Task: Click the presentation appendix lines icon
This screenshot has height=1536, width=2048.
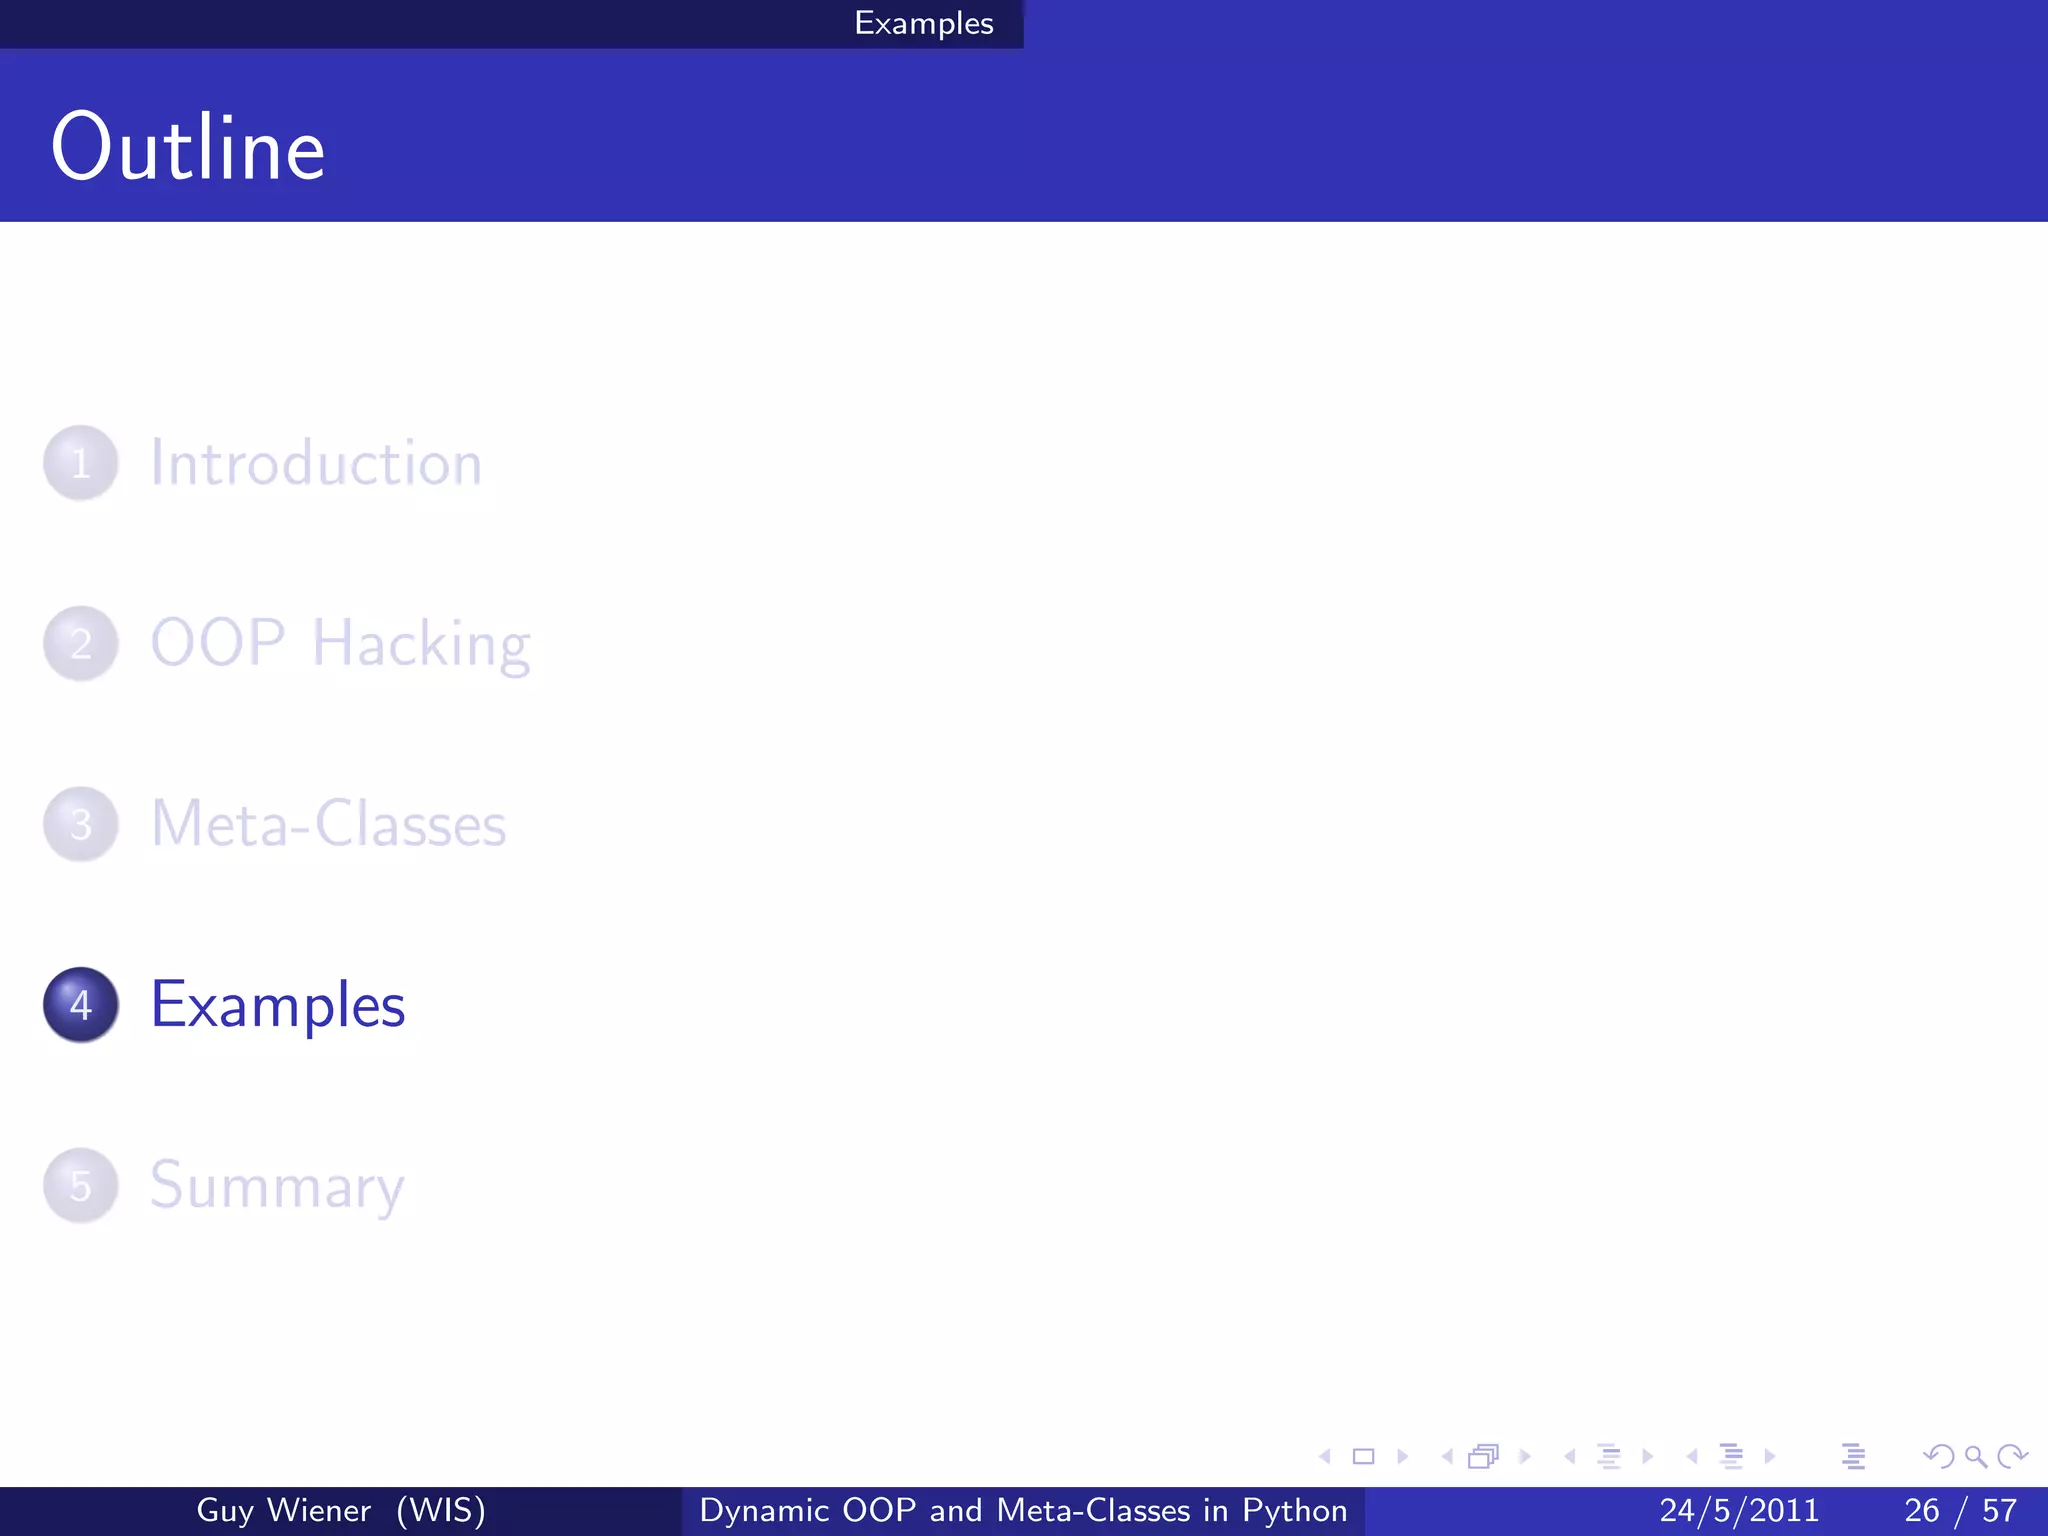Action: pos(1853,1457)
